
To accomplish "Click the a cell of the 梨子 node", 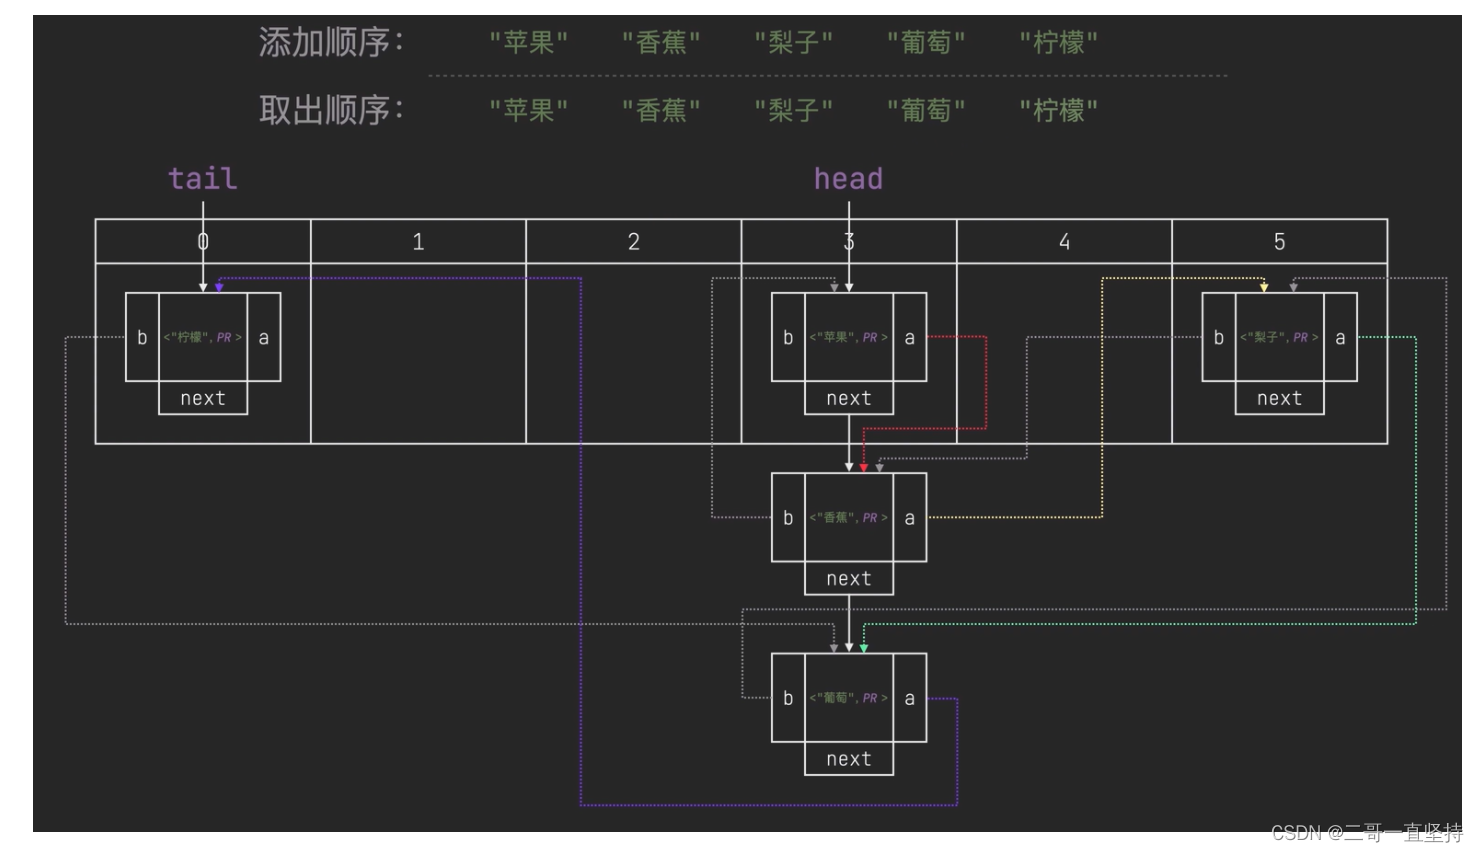I will click(1341, 337).
